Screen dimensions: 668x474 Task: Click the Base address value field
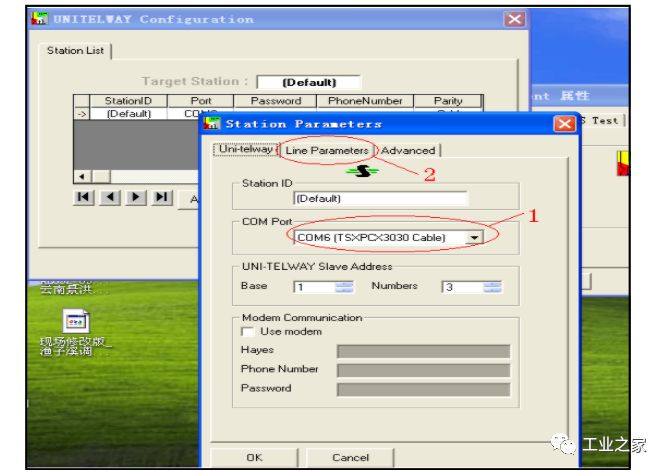pyautogui.click(x=314, y=287)
